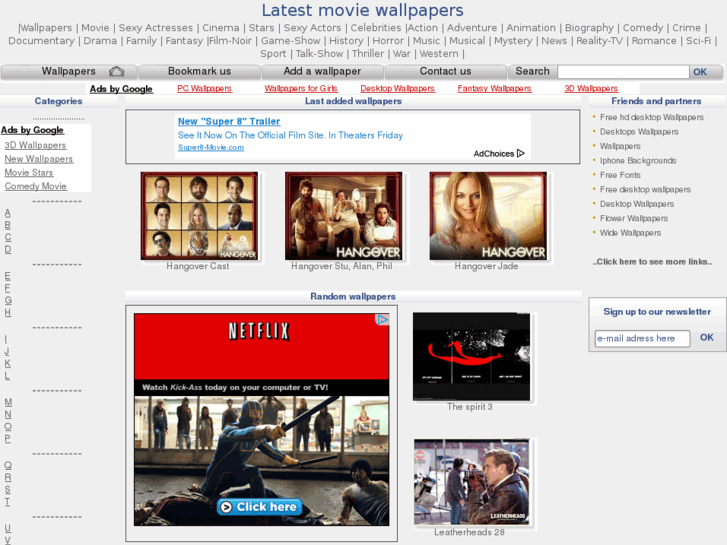Open Leatherheads 28 wallpaper thumbnail
Image resolution: width=727 pixels, height=545 pixels.
point(472,482)
